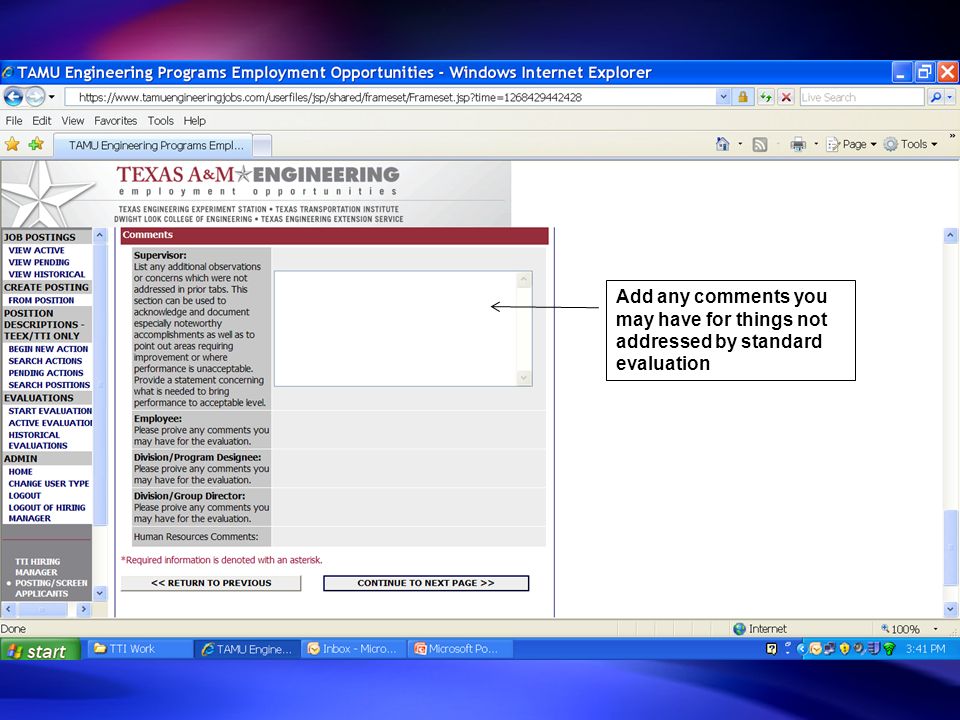960x720 pixels.
Task: Click the search magnifier button
Action: point(935,97)
